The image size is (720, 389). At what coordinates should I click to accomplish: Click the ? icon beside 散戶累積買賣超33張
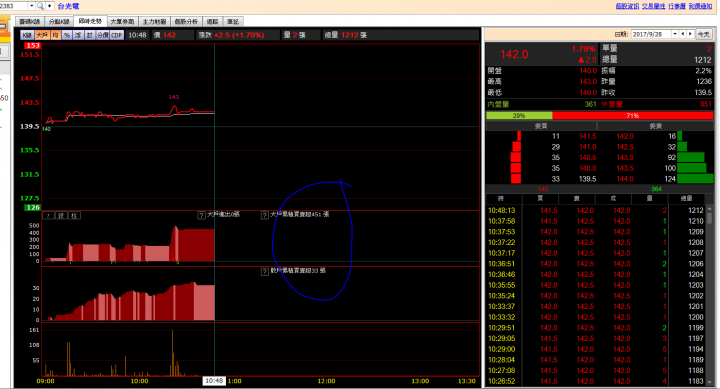point(264,271)
